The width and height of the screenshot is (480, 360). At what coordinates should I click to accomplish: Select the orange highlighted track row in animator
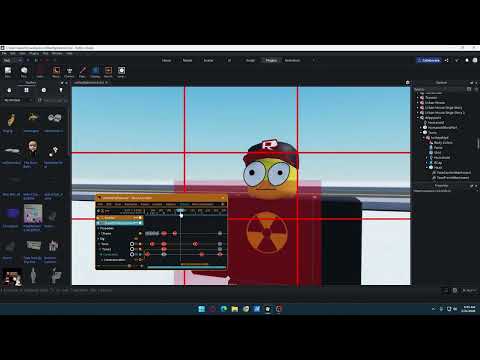point(120,218)
